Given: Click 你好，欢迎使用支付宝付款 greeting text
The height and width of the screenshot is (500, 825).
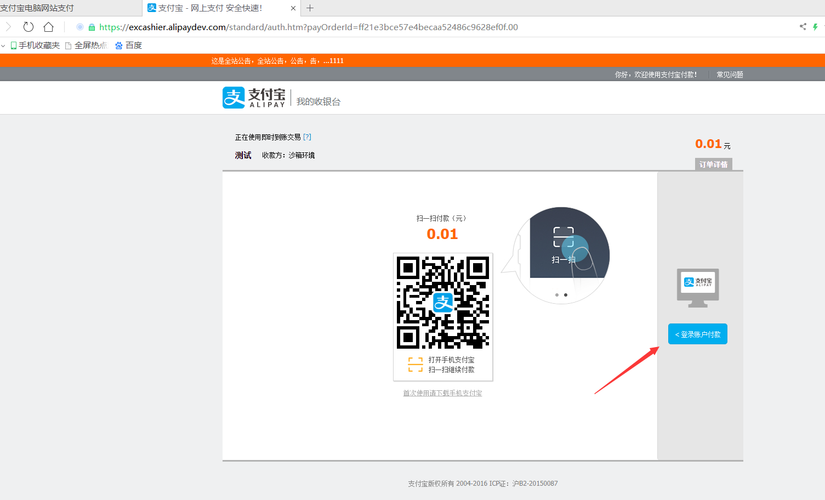Looking at the screenshot, I should [656, 75].
